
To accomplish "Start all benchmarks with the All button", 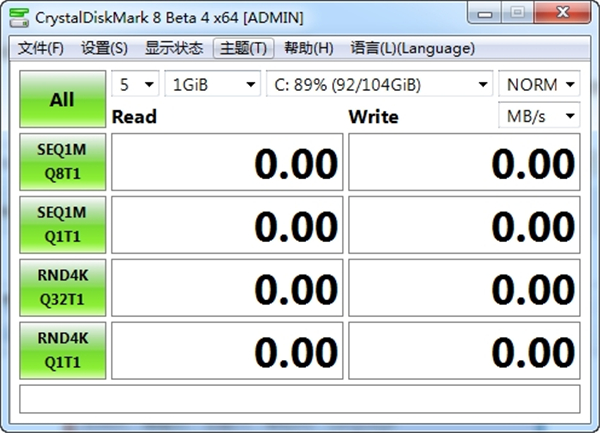I will [x=63, y=99].
